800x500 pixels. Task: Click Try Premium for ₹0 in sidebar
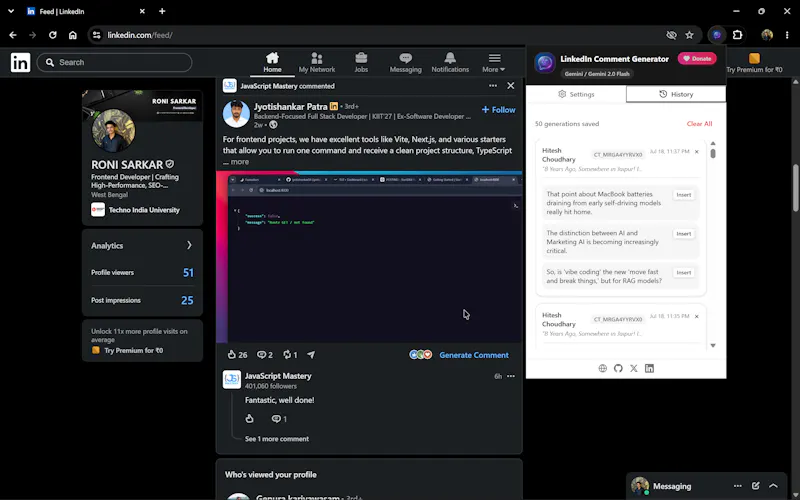[133, 351]
